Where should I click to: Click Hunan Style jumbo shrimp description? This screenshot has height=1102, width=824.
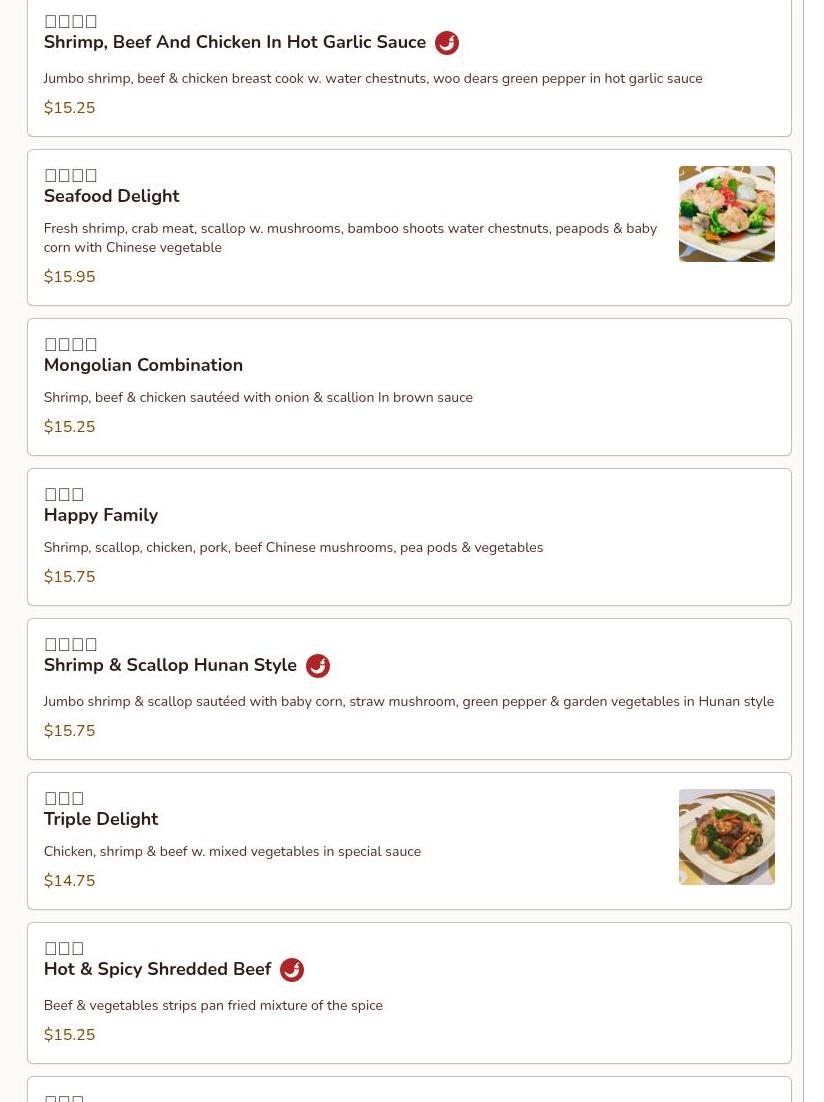pos(408,701)
